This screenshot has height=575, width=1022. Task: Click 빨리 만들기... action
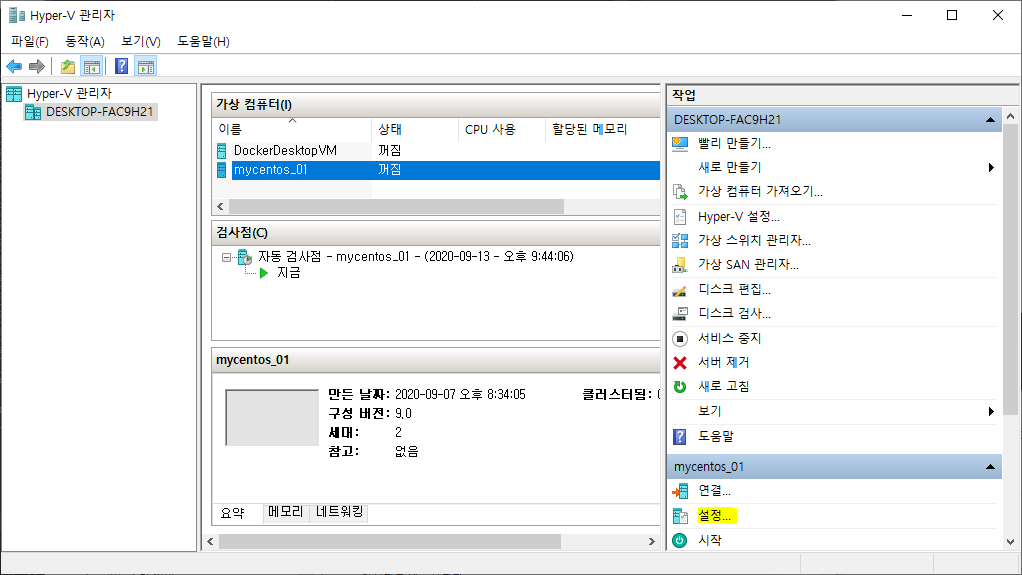[x=734, y=143]
